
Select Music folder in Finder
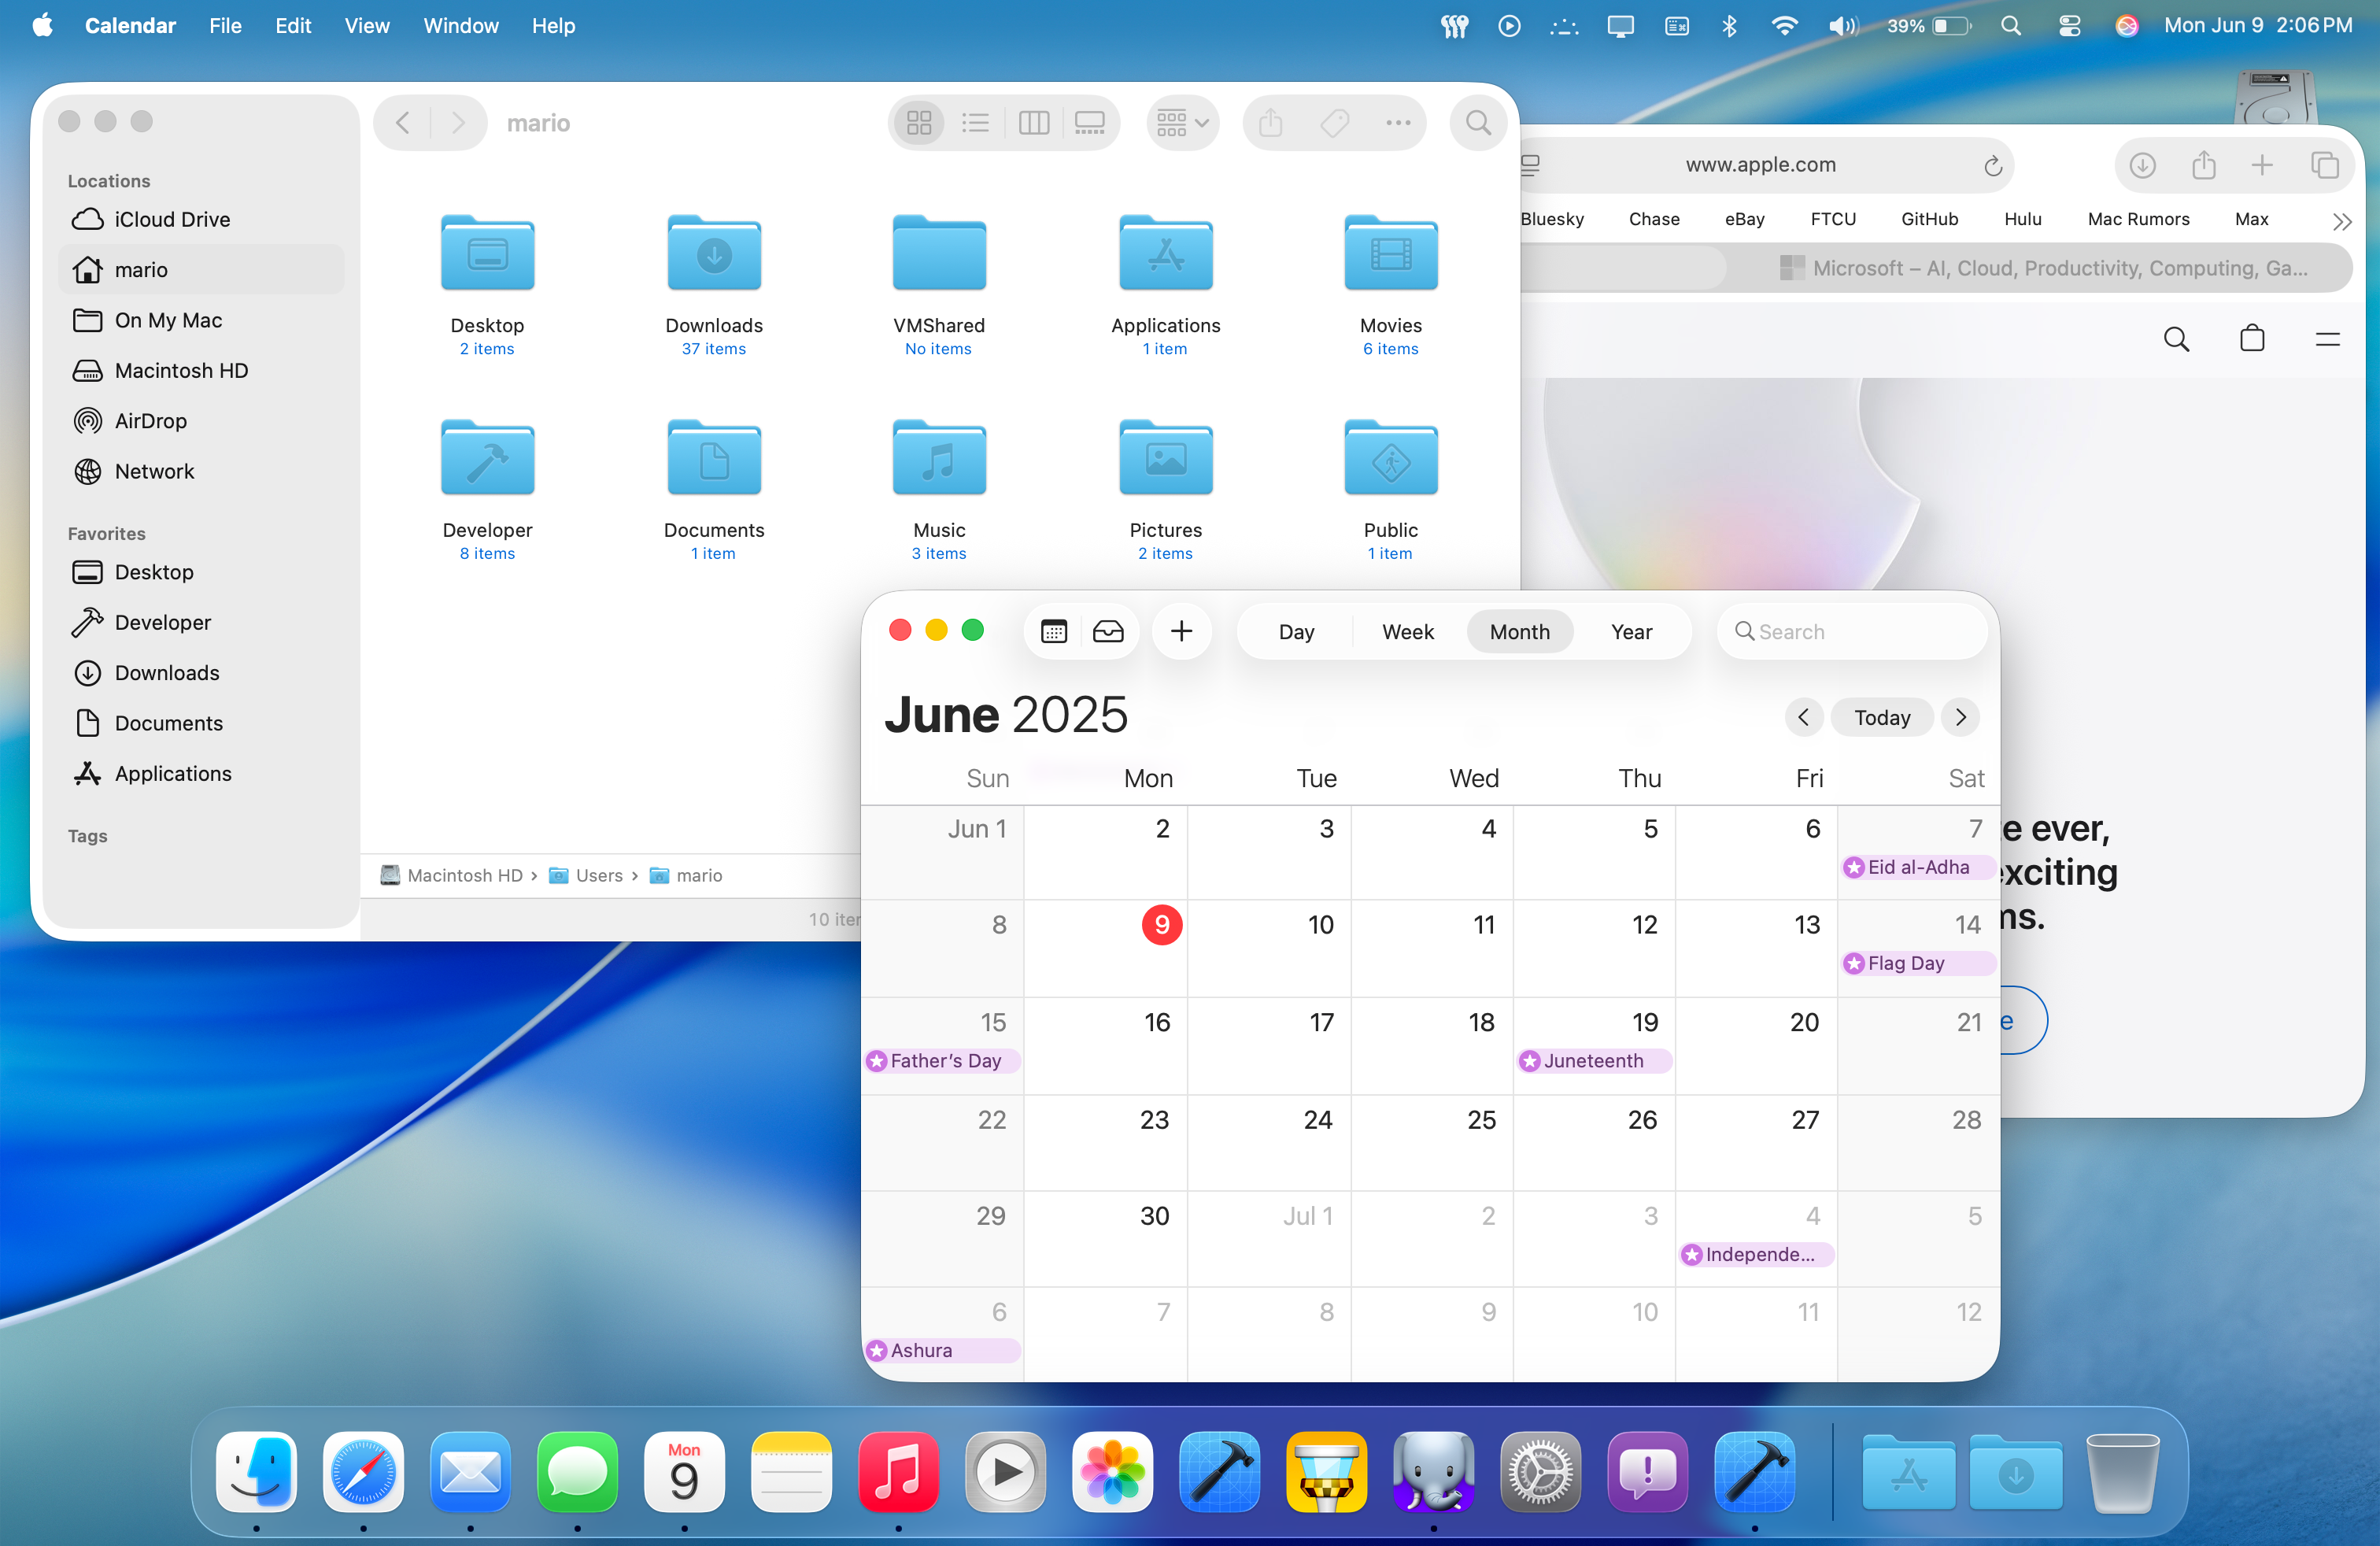pyautogui.click(x=938, y=458)
